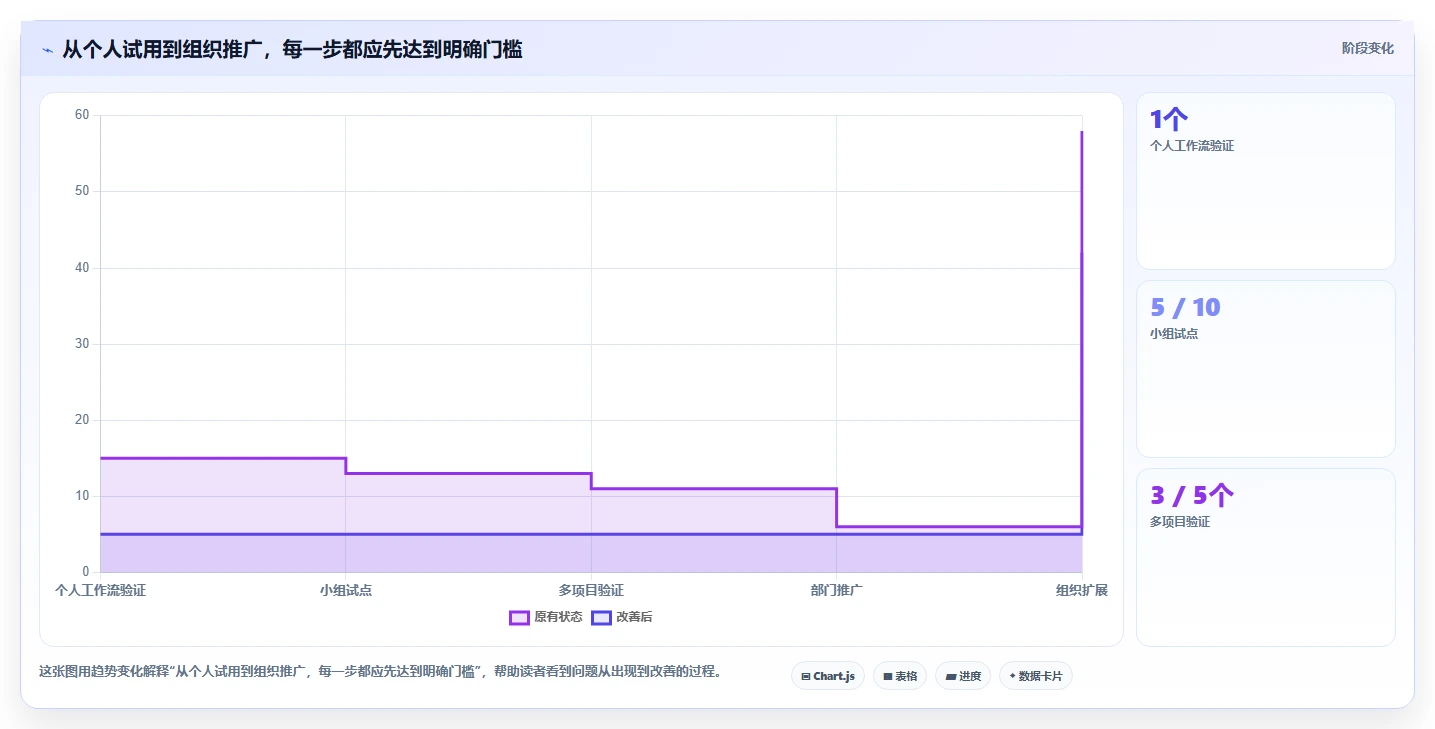1435x729 pixels.
Task: Select the 5 / 10 小组试点 card
Action: (1265, 369)
